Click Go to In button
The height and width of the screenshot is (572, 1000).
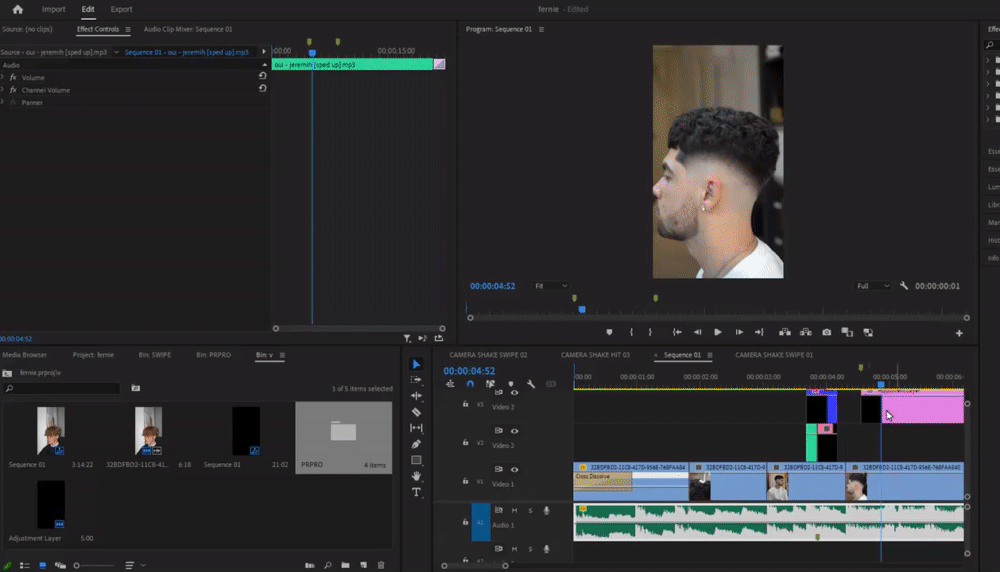(677, 332)
